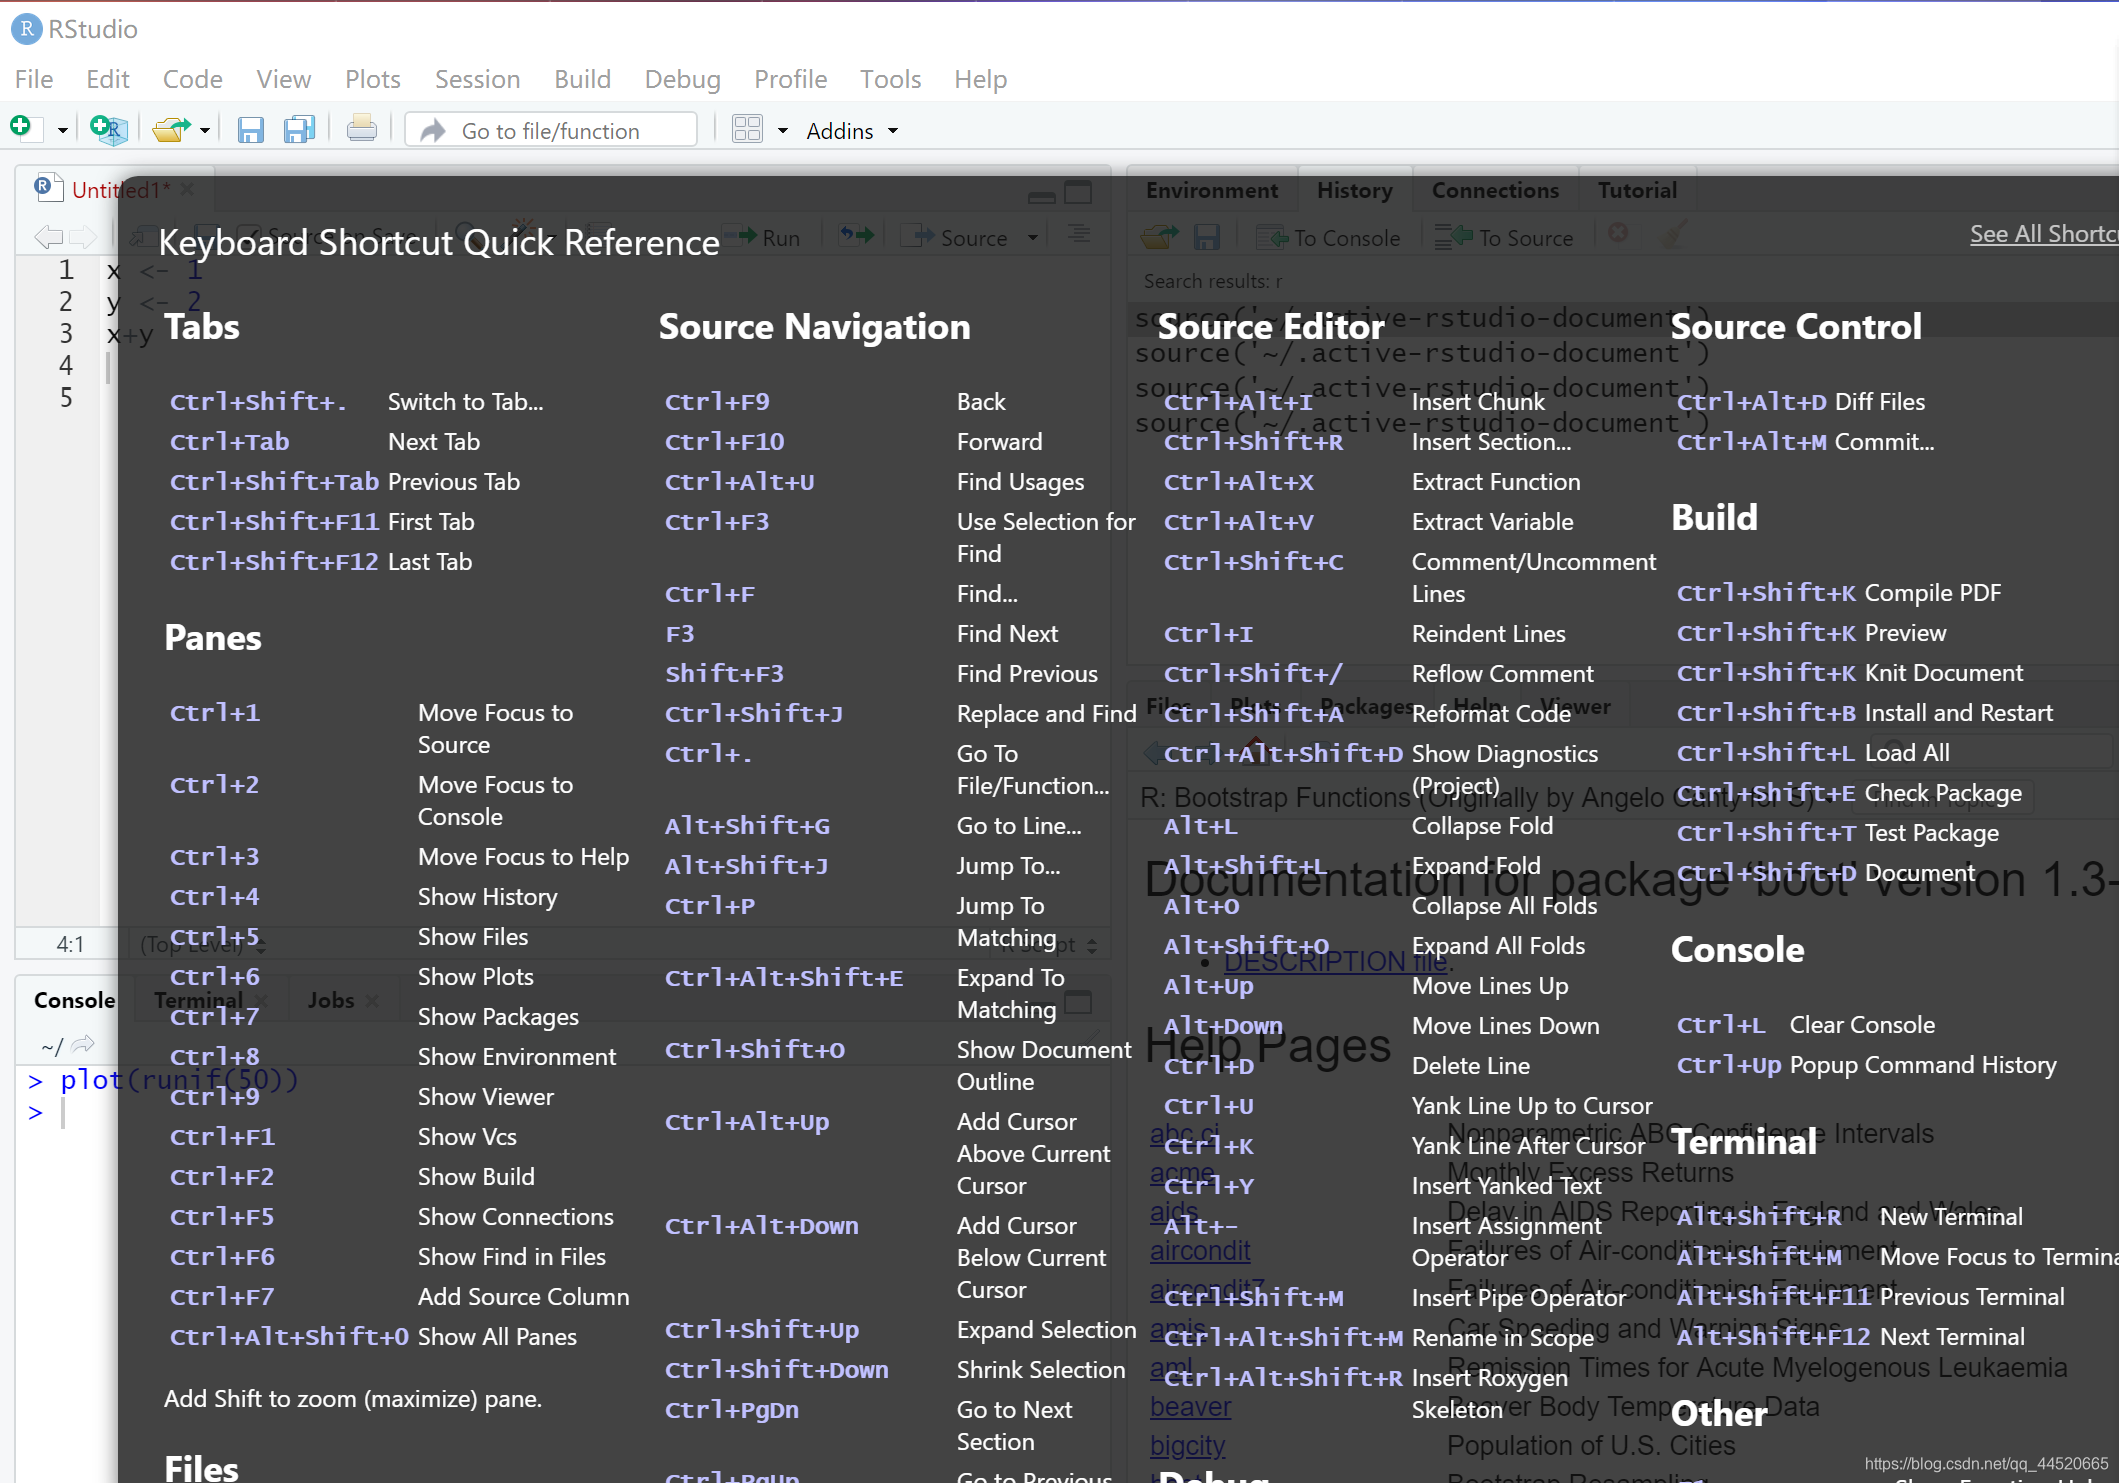Open the File menu
Image resolution: width=2119 pixels, height=1483 pixels.
(x=34, y=79)
